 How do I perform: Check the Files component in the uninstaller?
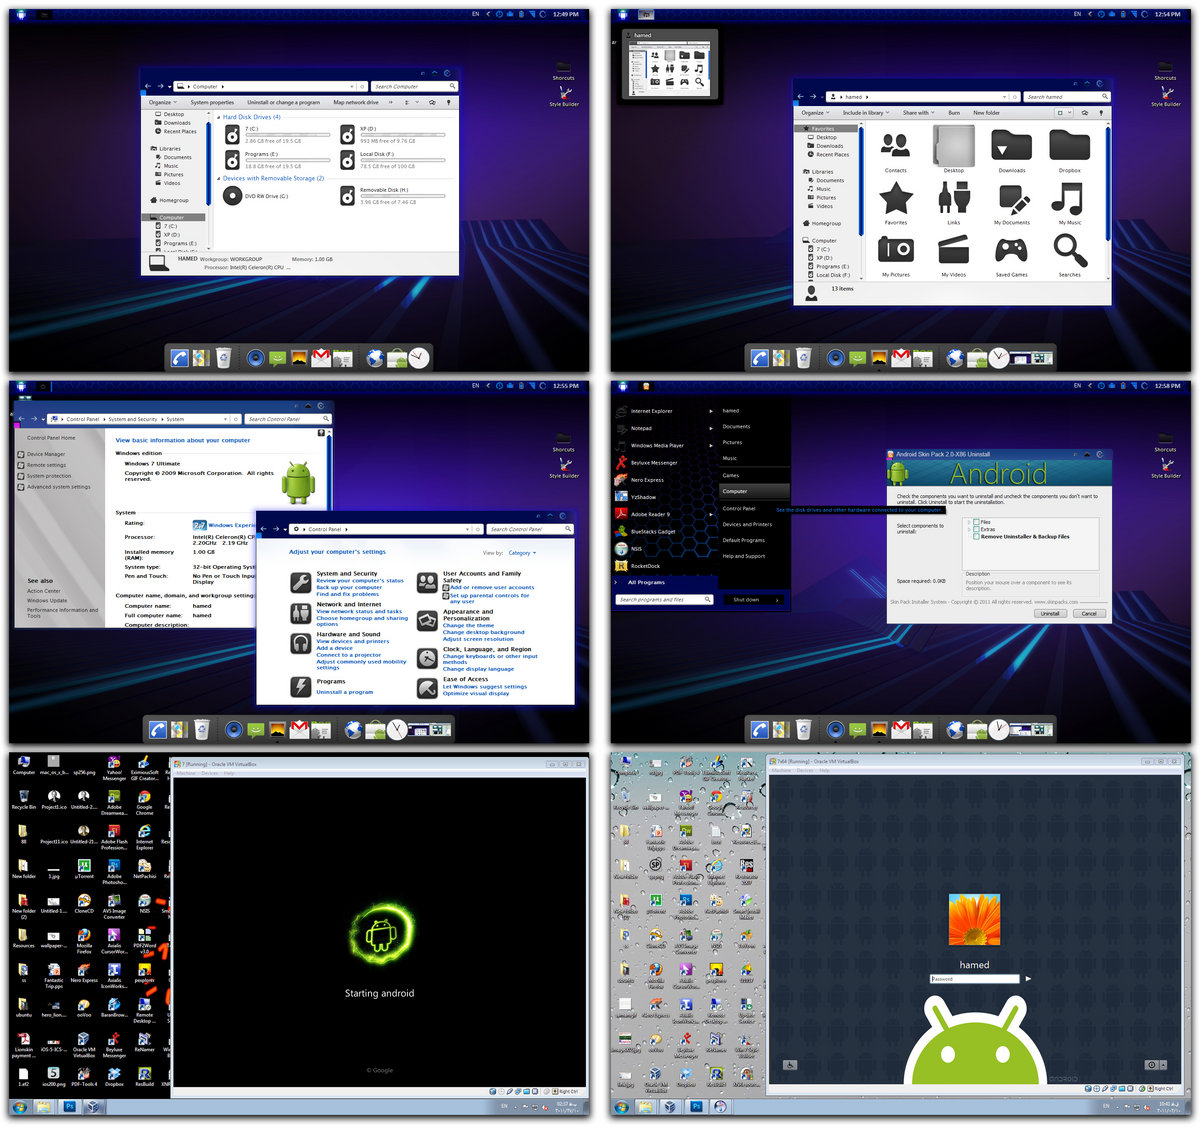click(x=976, y=522)
